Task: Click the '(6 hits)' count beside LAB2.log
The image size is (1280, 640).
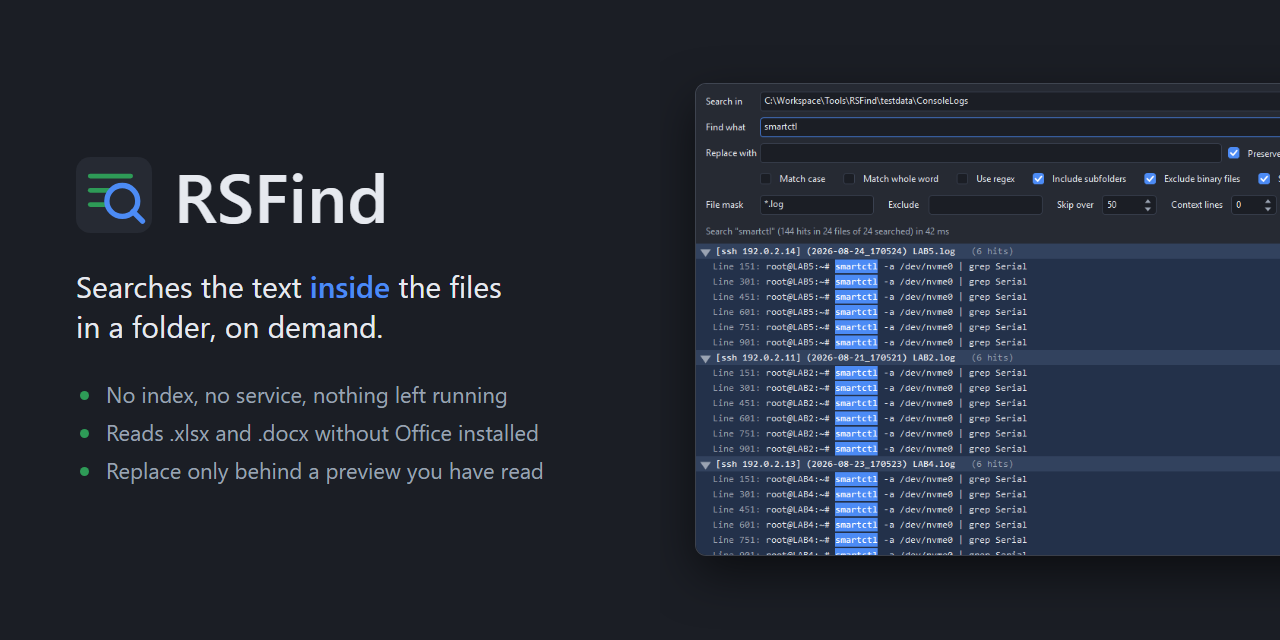Action: pyautogui.click(x=992, y=358)
